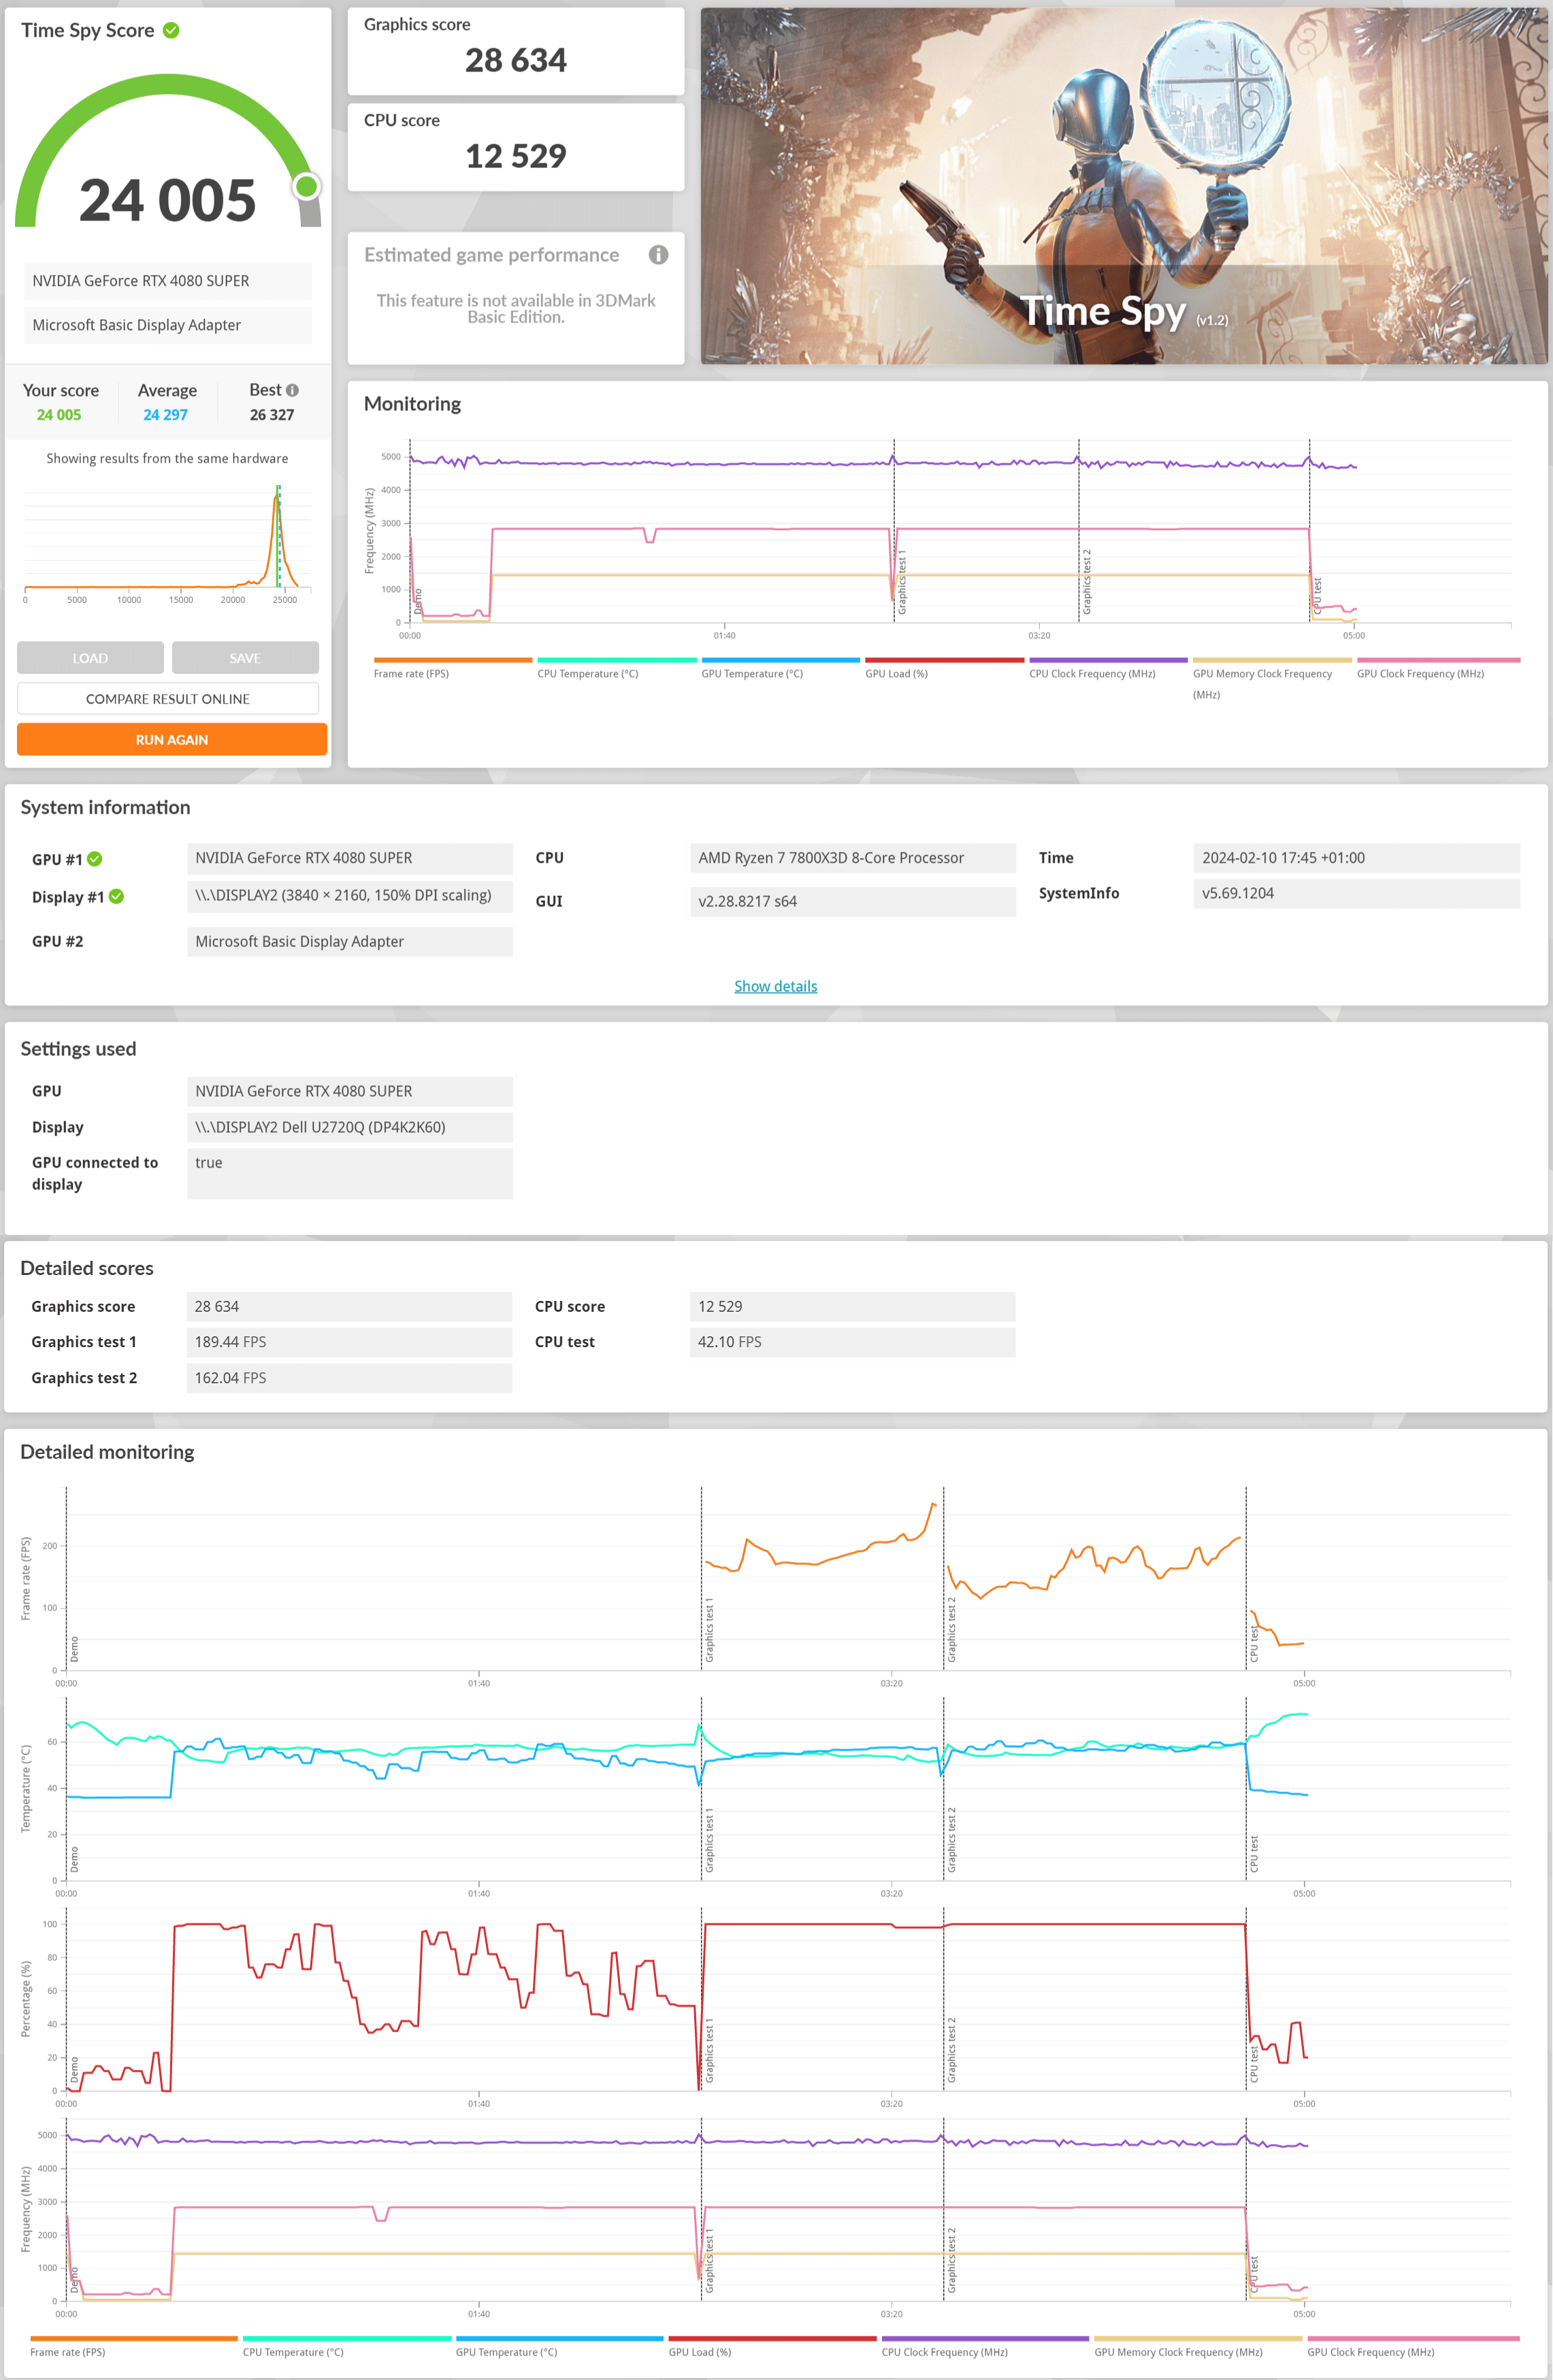Screen dimensions: 1553x2380
Task: Toggle GPU Load (%) legend in Monitoring chart
Action: click(x=896, y=673)
